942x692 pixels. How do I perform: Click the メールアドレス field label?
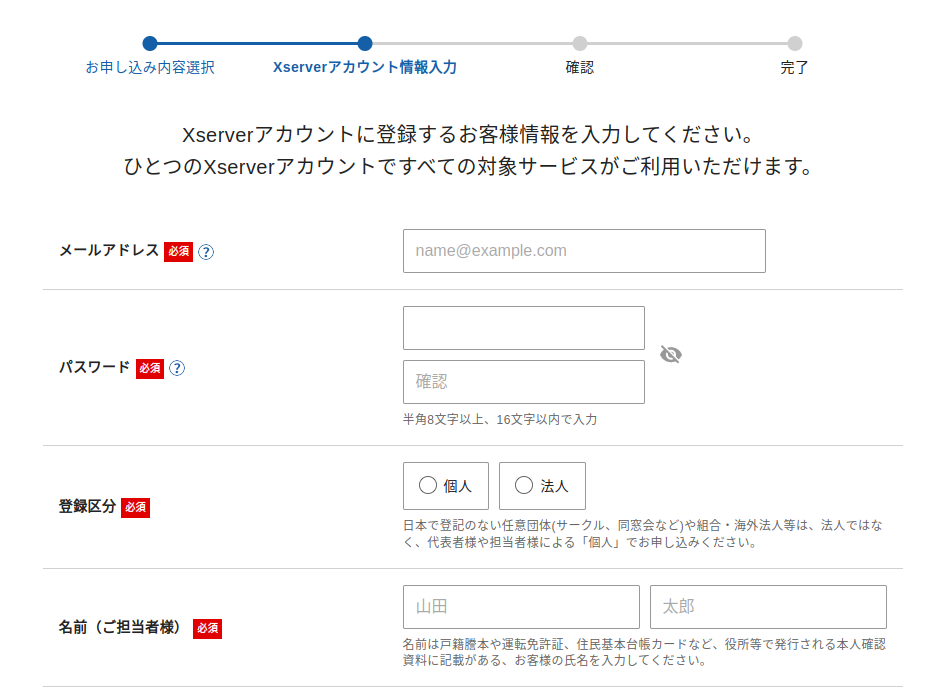(109, 251)
